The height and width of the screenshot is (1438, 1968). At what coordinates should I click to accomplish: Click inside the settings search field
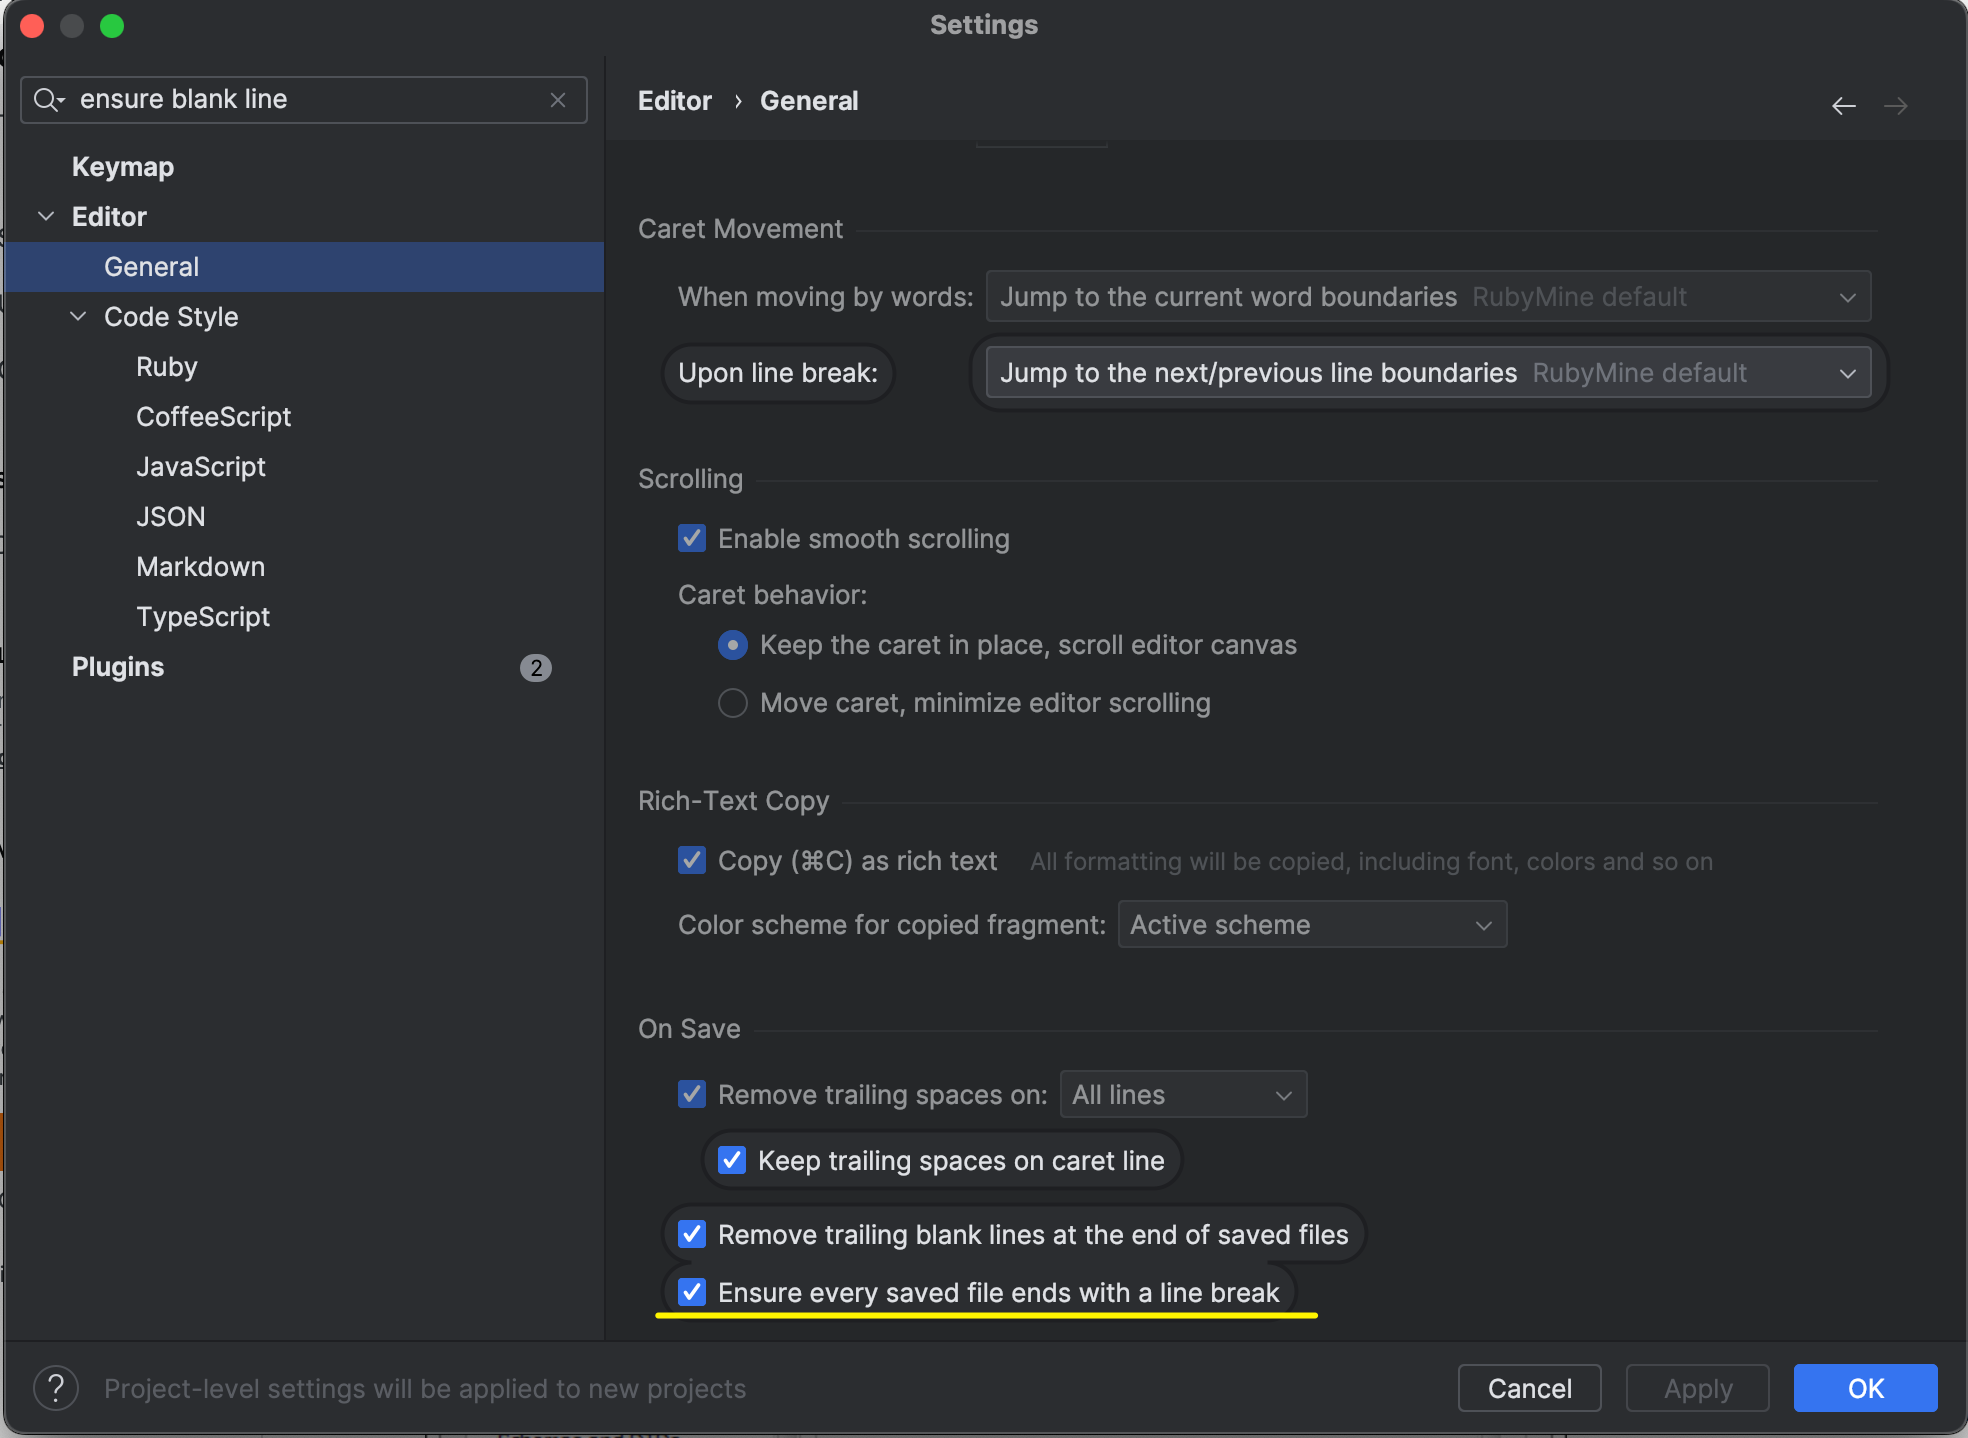point(300,99)
